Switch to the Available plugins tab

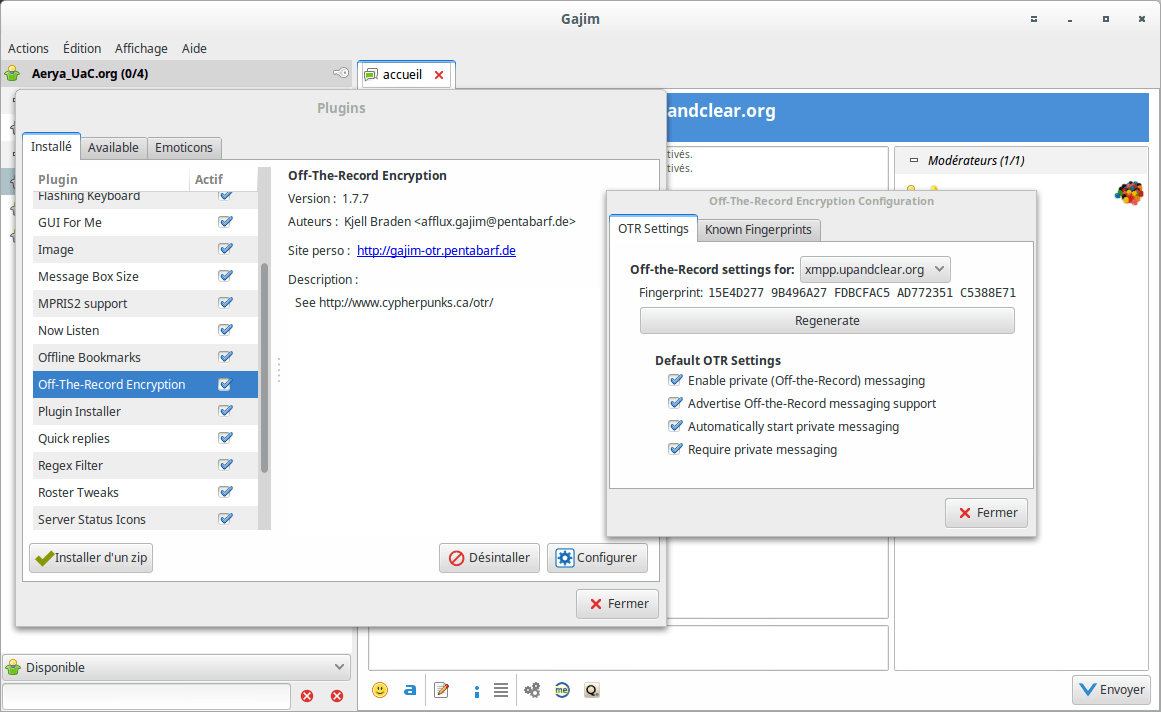click(x=113, y=147)
